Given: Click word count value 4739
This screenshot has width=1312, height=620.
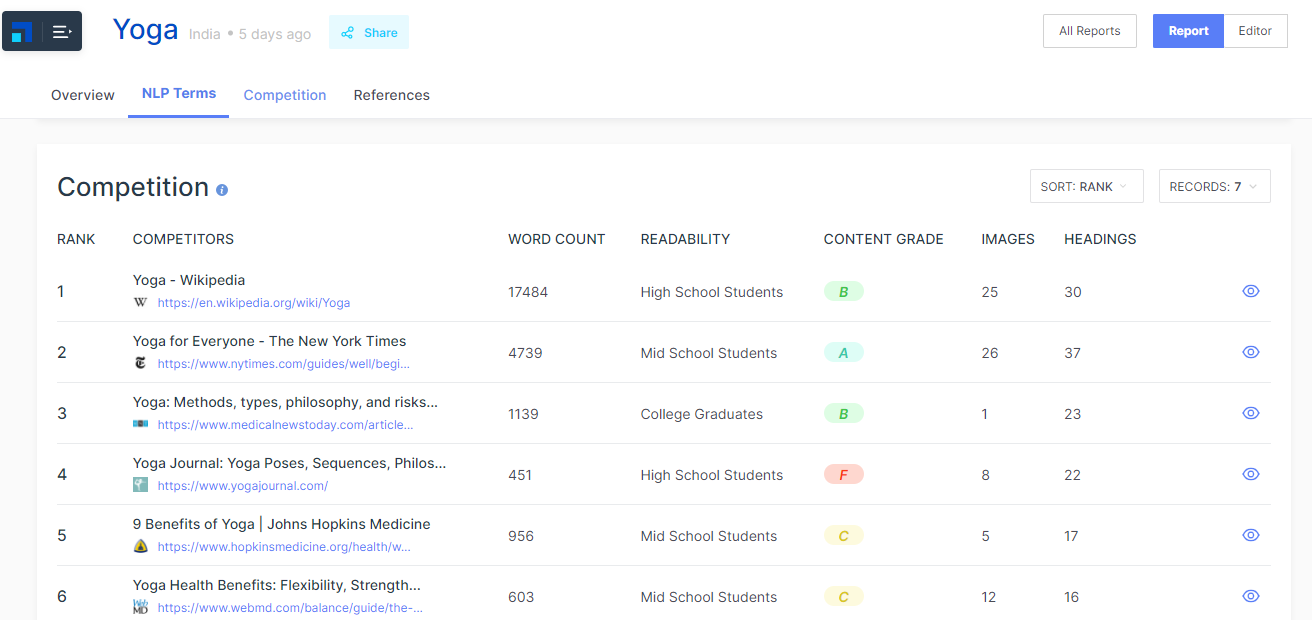Looking at the screenshot, I should point(525,353).
